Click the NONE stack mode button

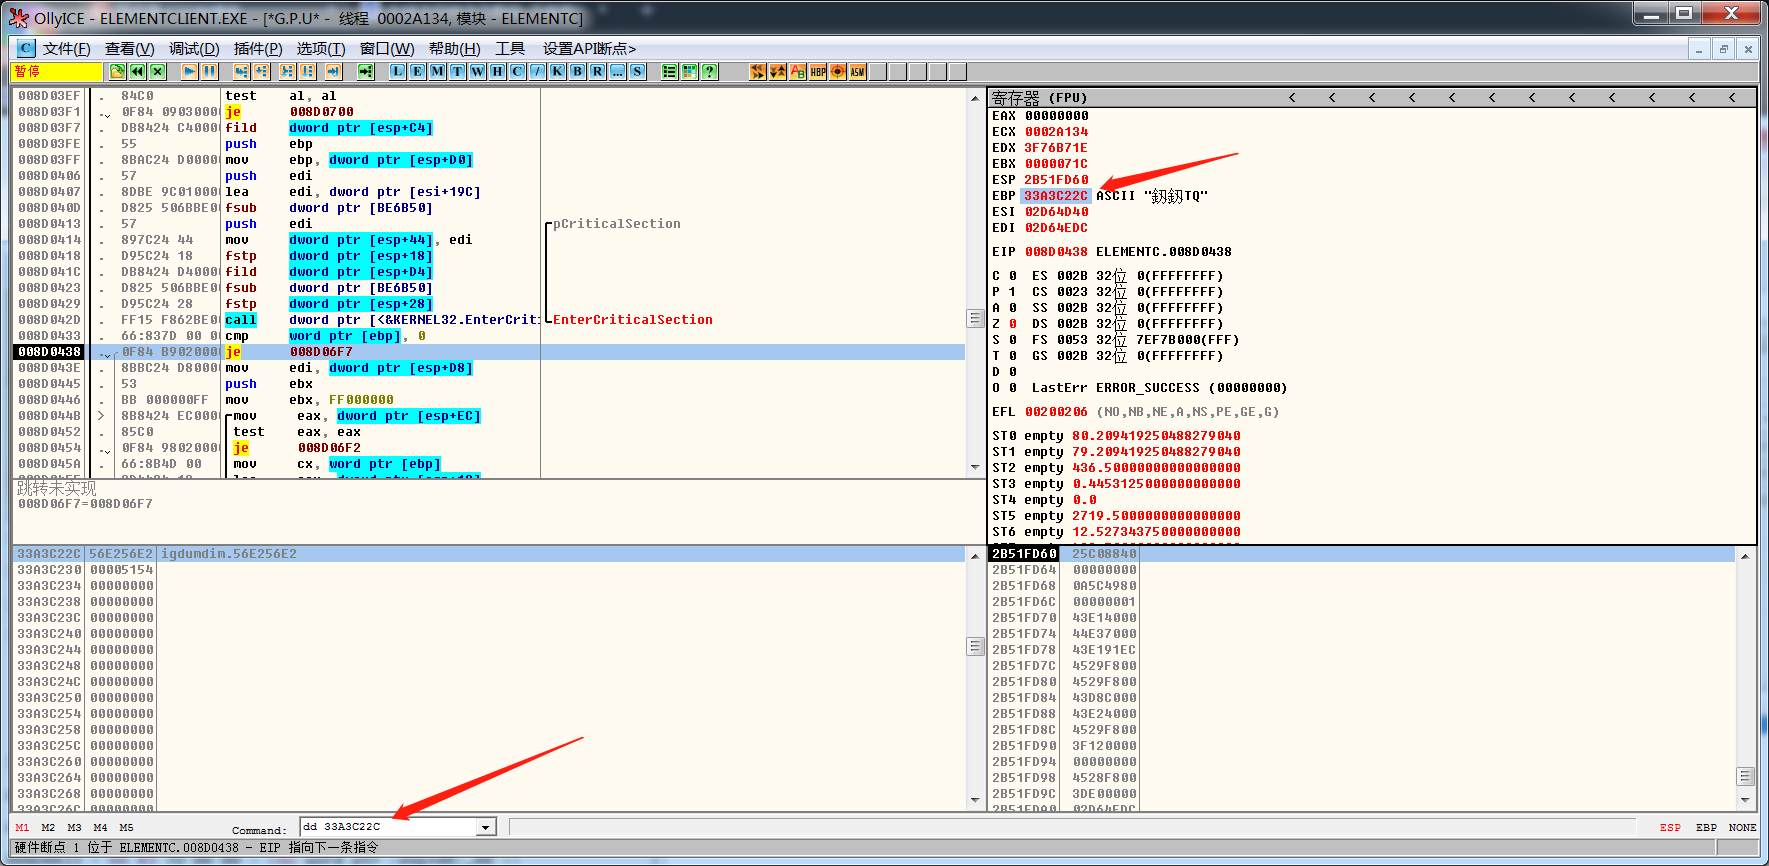point(1742,828)
